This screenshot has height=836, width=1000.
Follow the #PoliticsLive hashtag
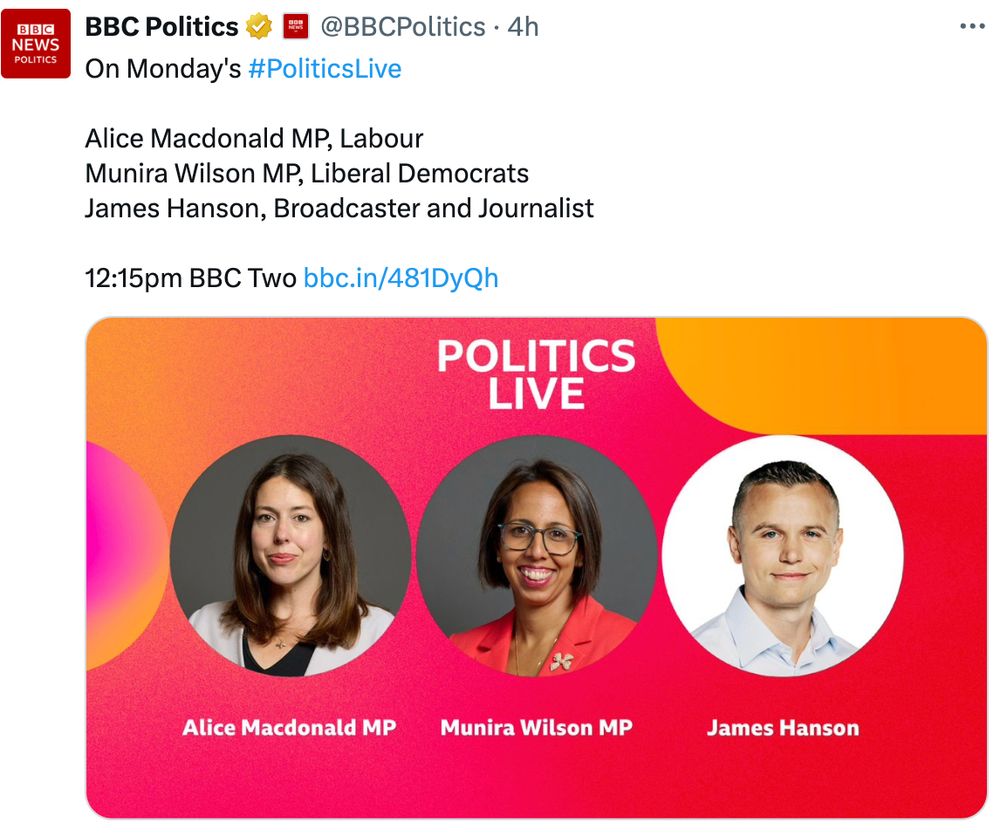[325, 68]
